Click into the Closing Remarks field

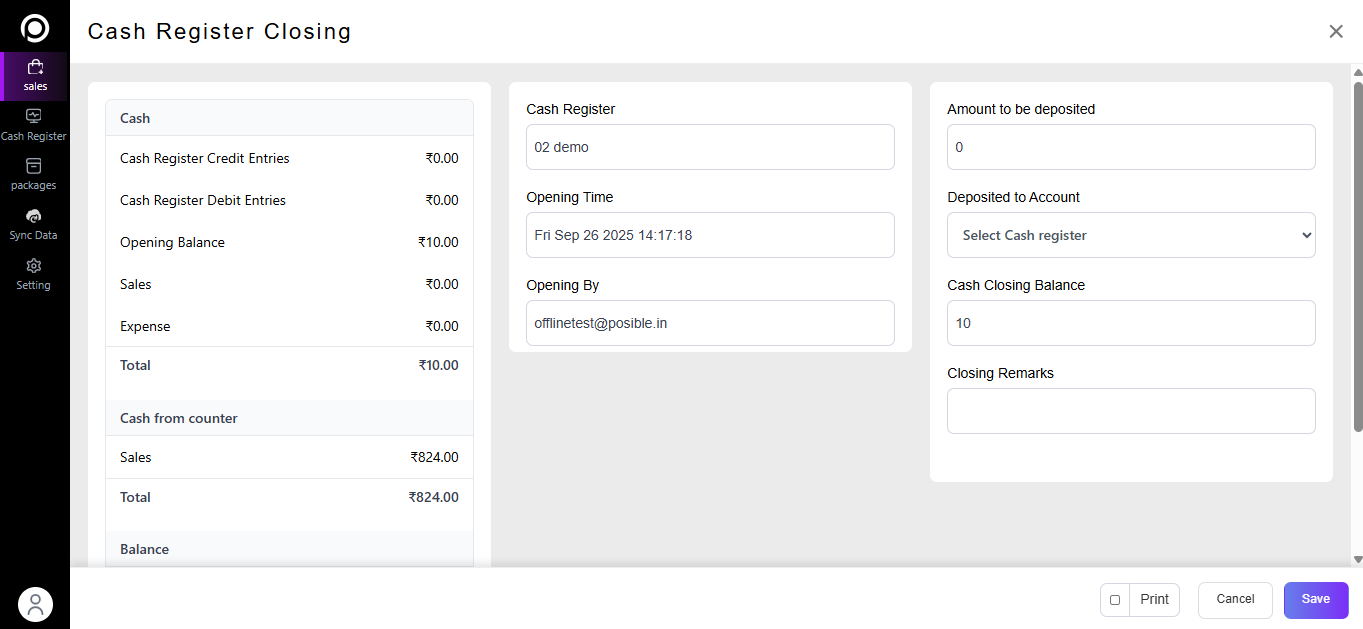pos(1131,411)
